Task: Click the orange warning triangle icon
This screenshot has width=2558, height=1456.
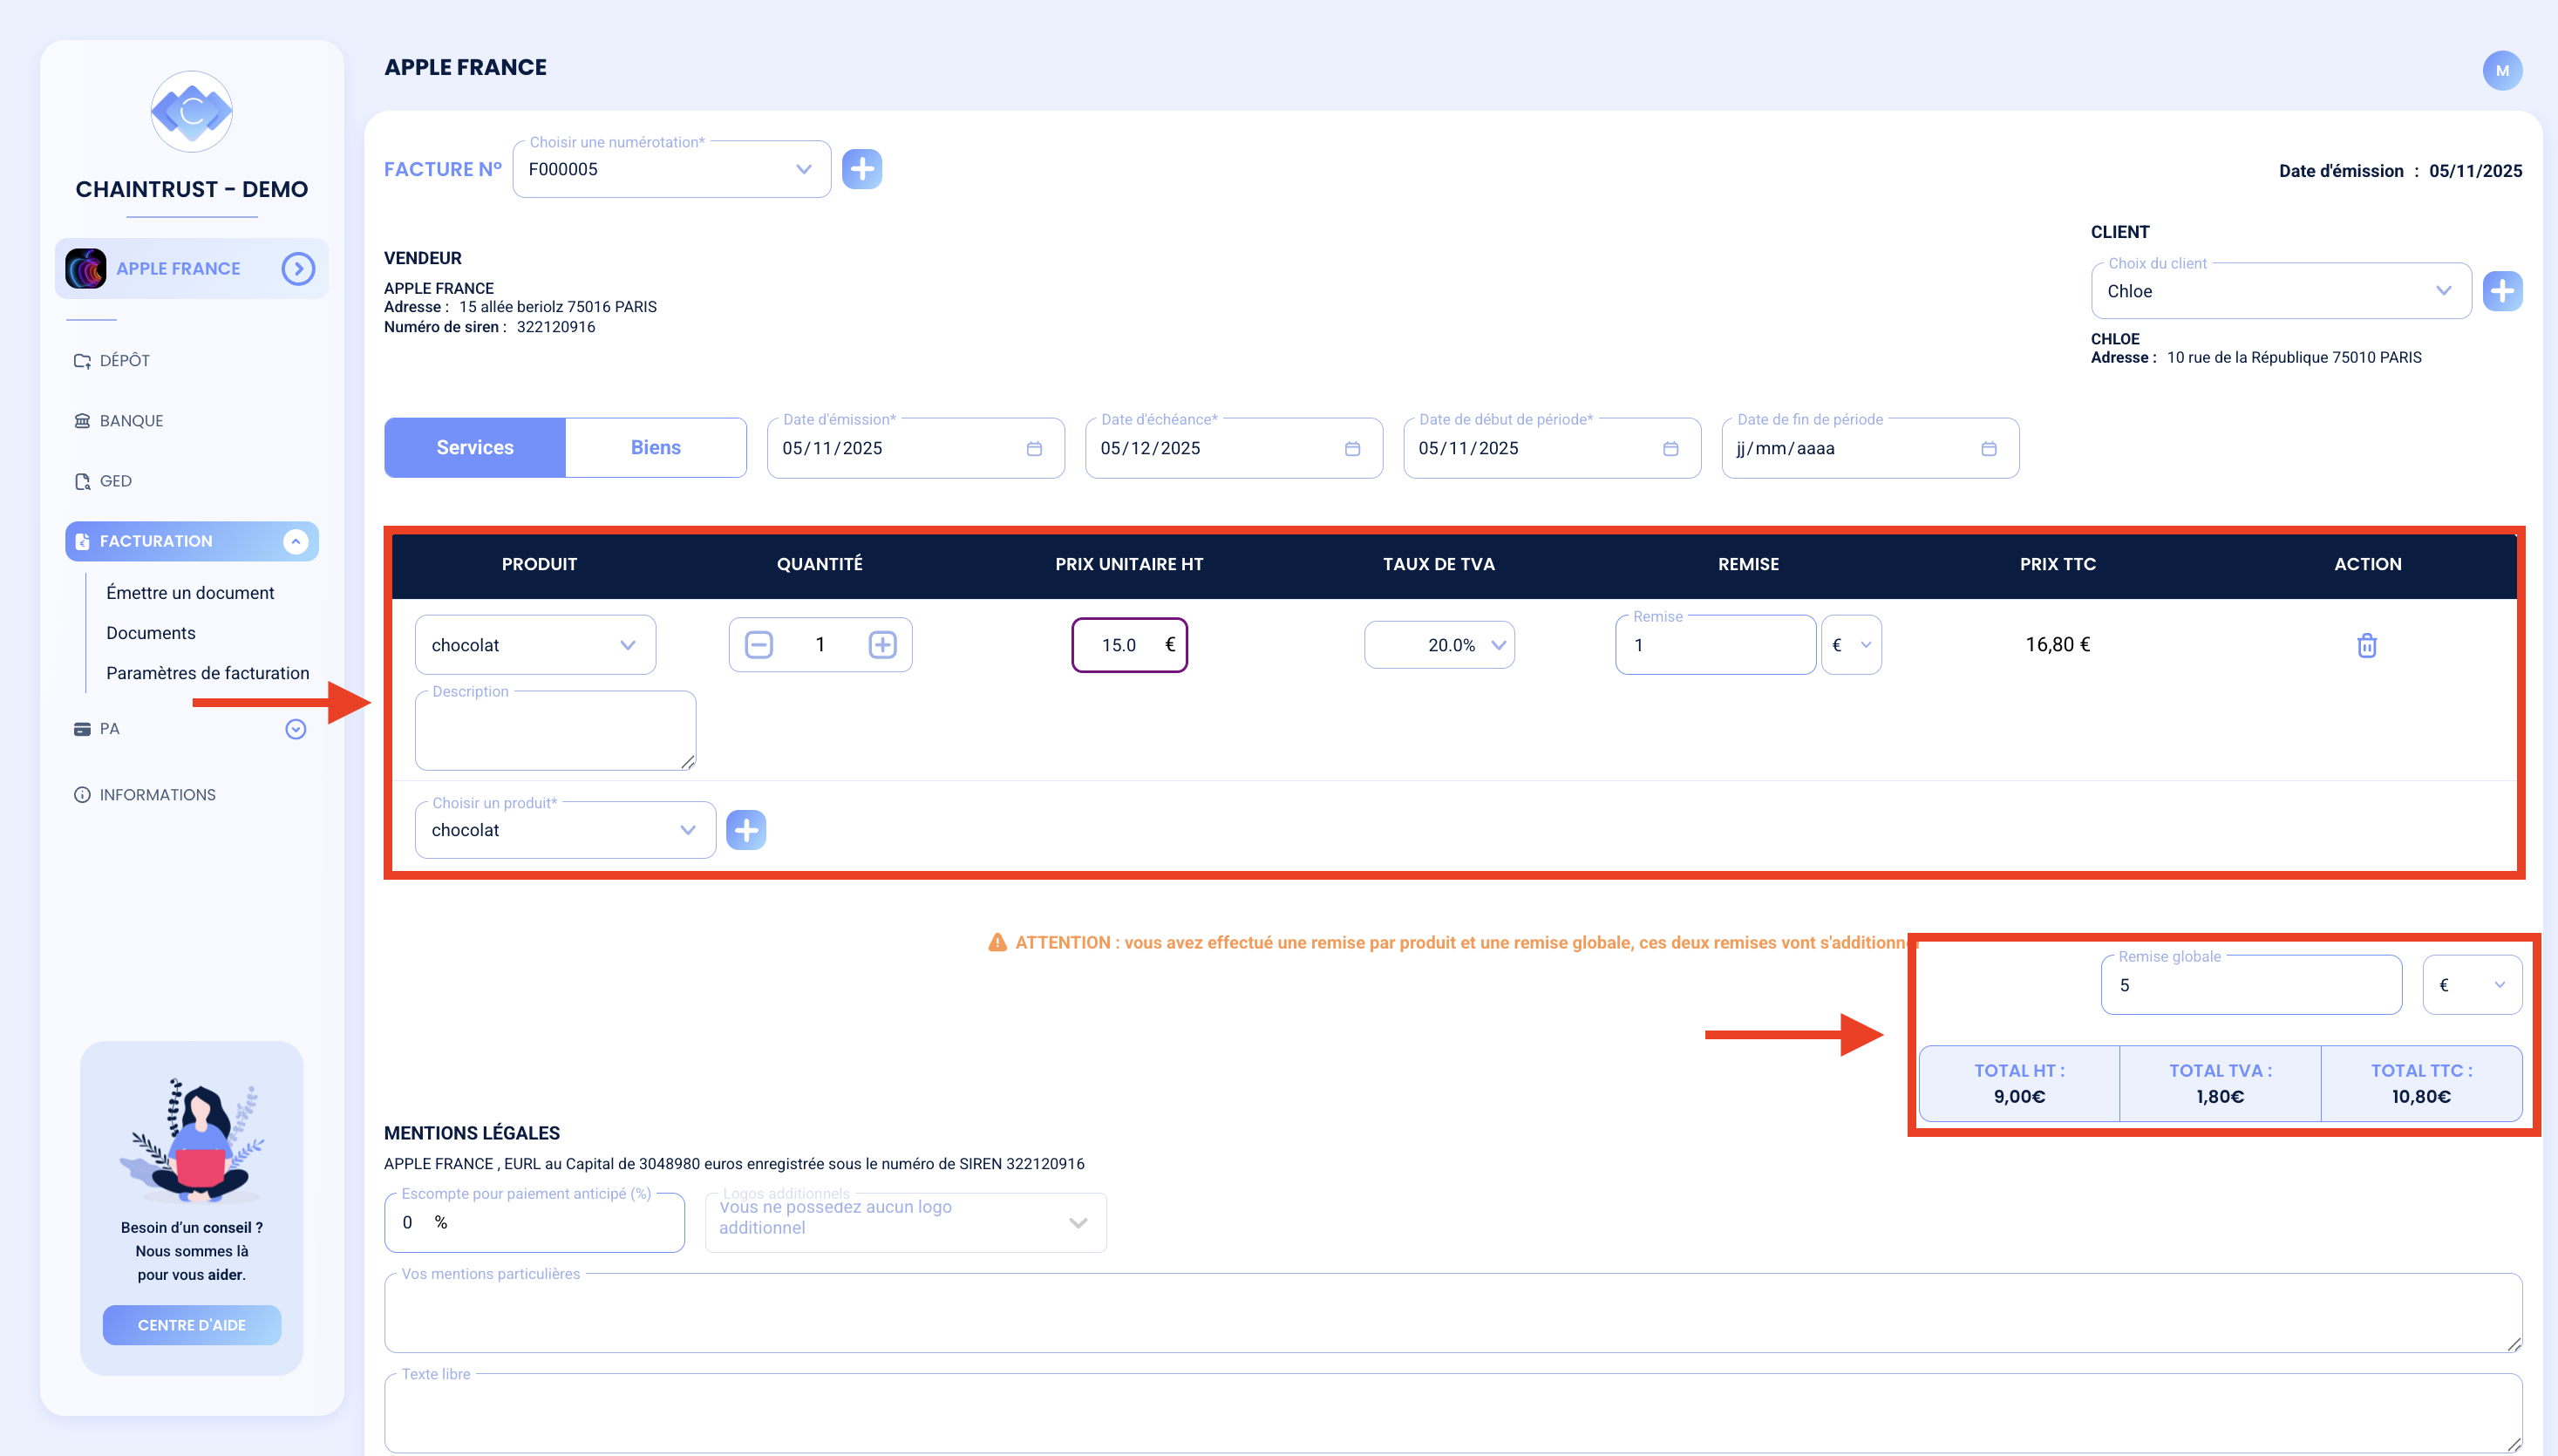Action: [x=997, y=942]
